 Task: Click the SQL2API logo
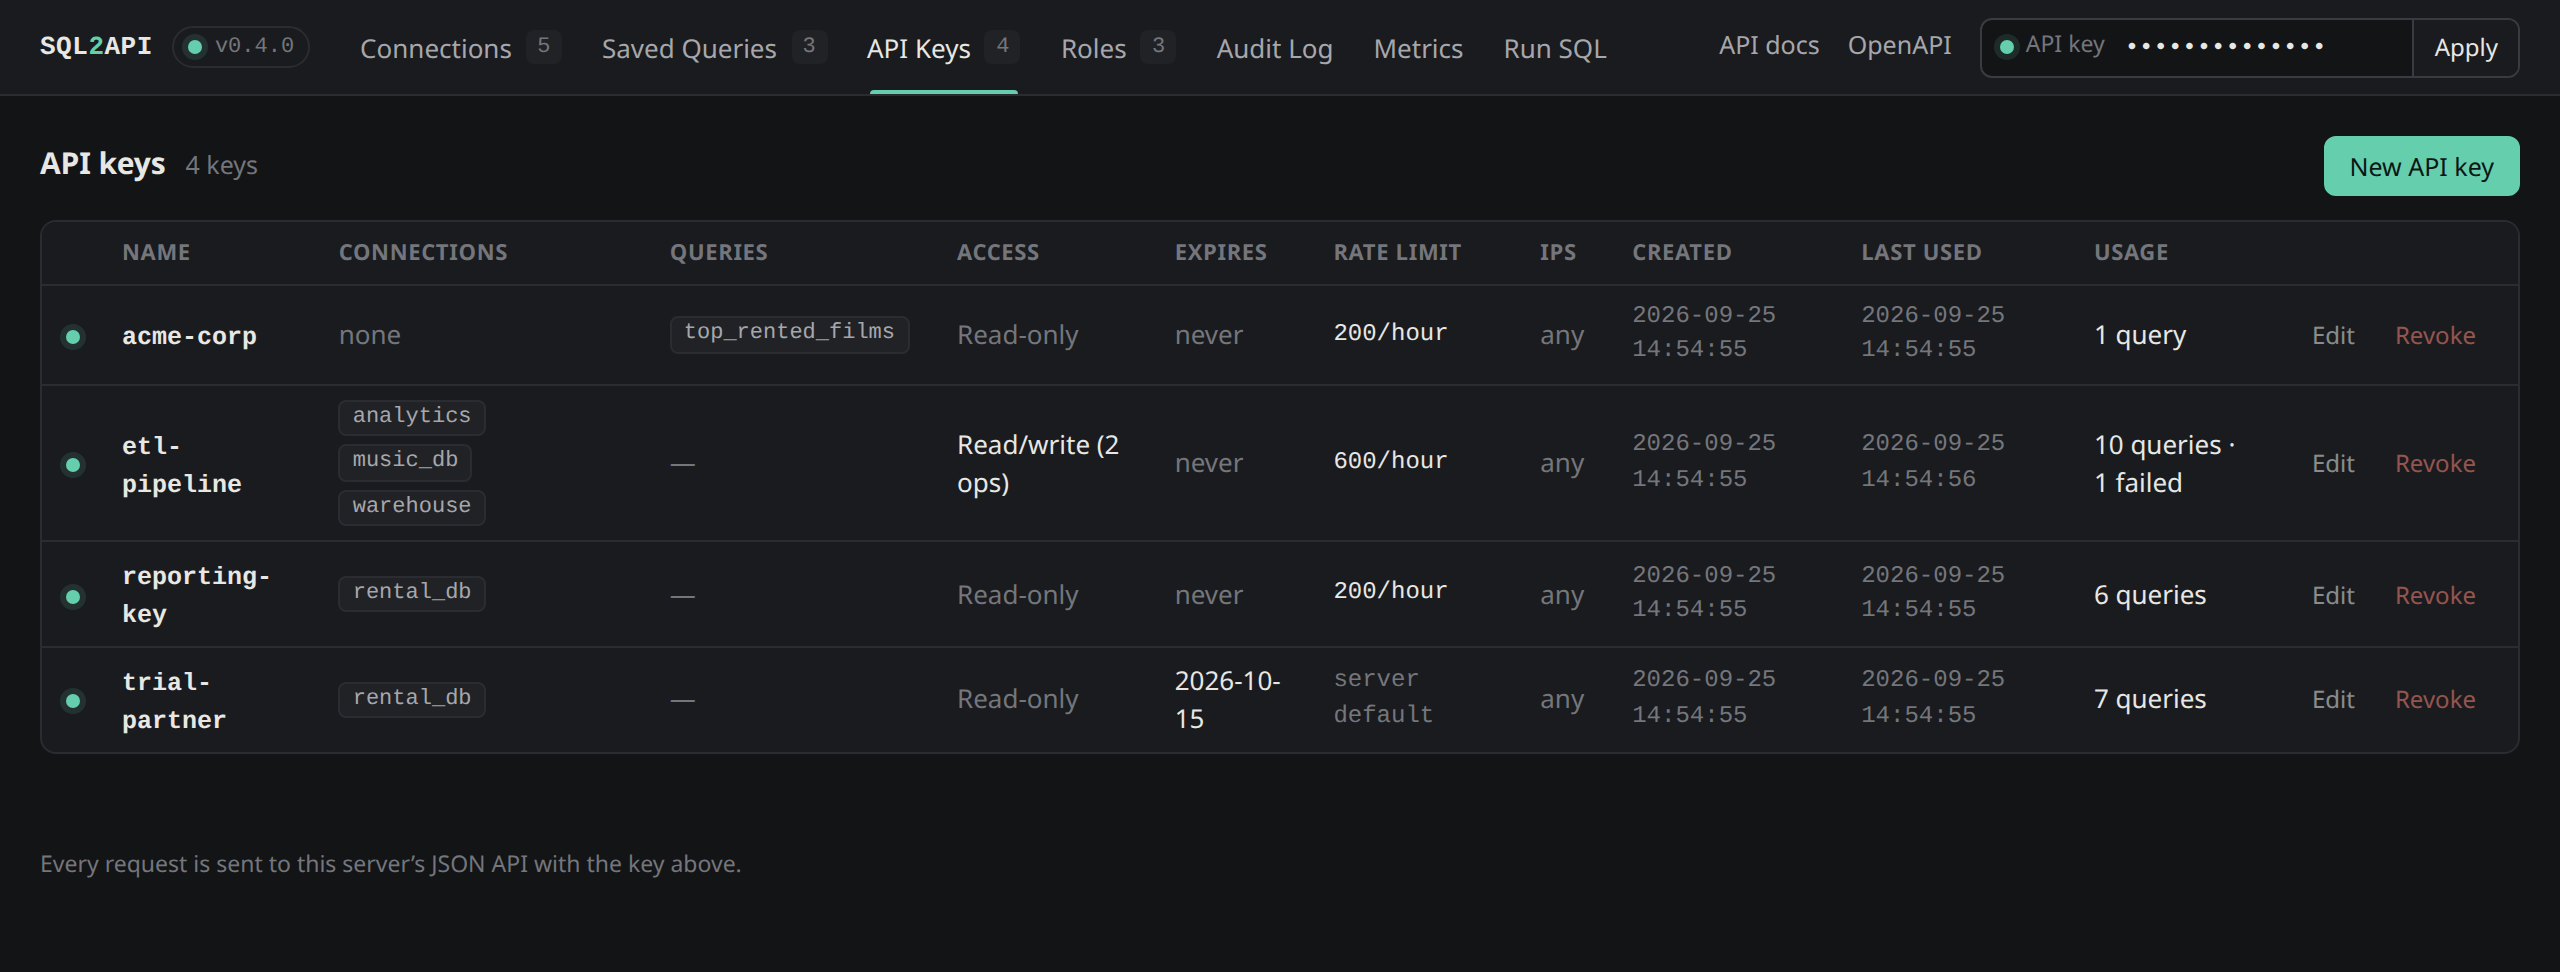96,46
